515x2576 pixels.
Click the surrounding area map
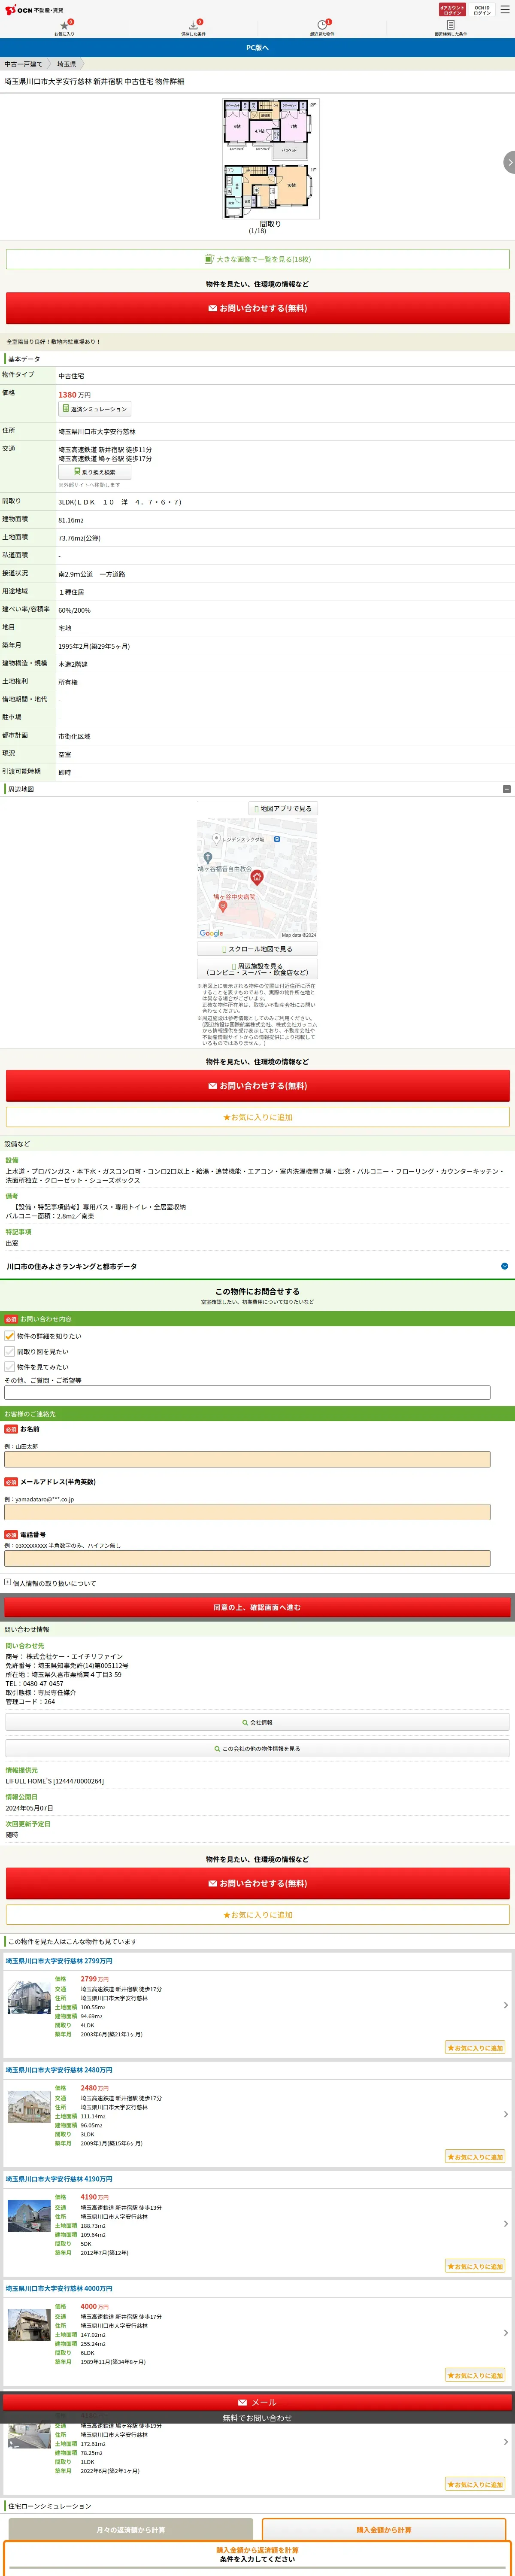(x=257, y=878)
